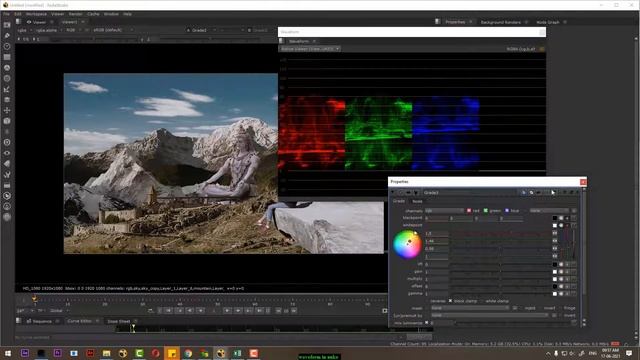The height and width of the screenshot is (360, 640).
Task: Switch to the Background Renders tab
Action: coord(500,22)
